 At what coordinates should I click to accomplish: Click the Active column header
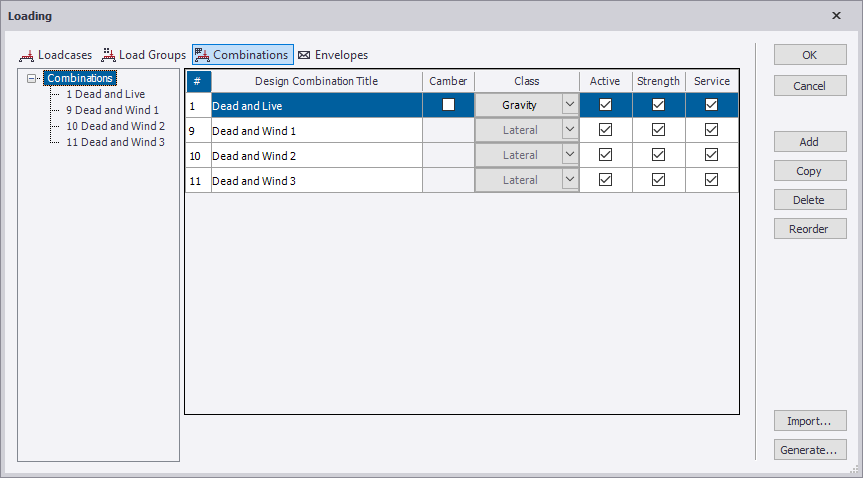tap(605, 81)
